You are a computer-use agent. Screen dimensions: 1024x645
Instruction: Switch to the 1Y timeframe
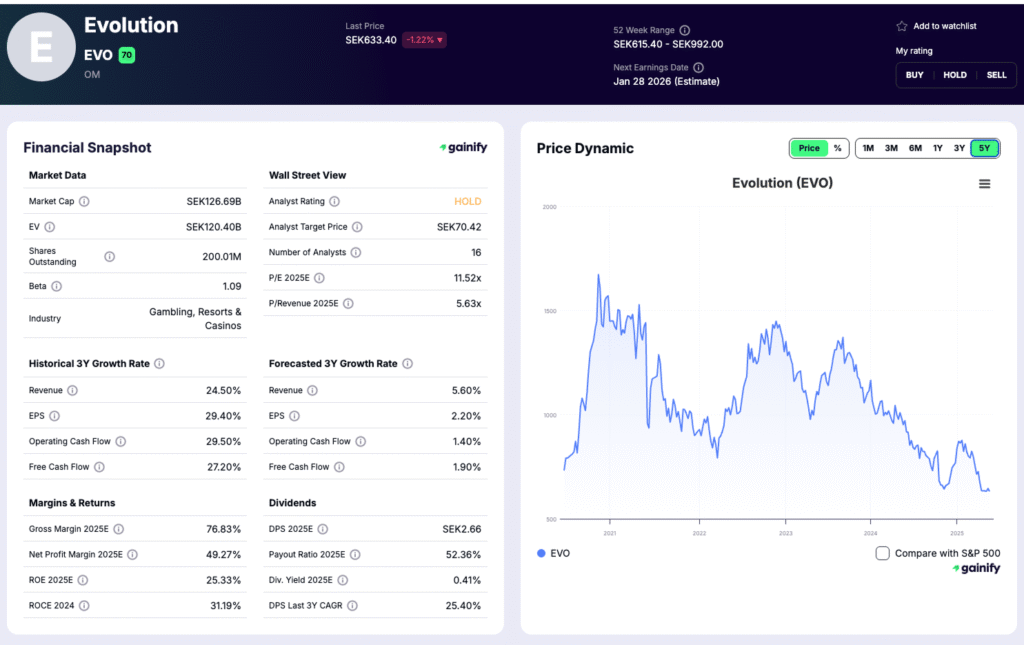pos(937,147)
